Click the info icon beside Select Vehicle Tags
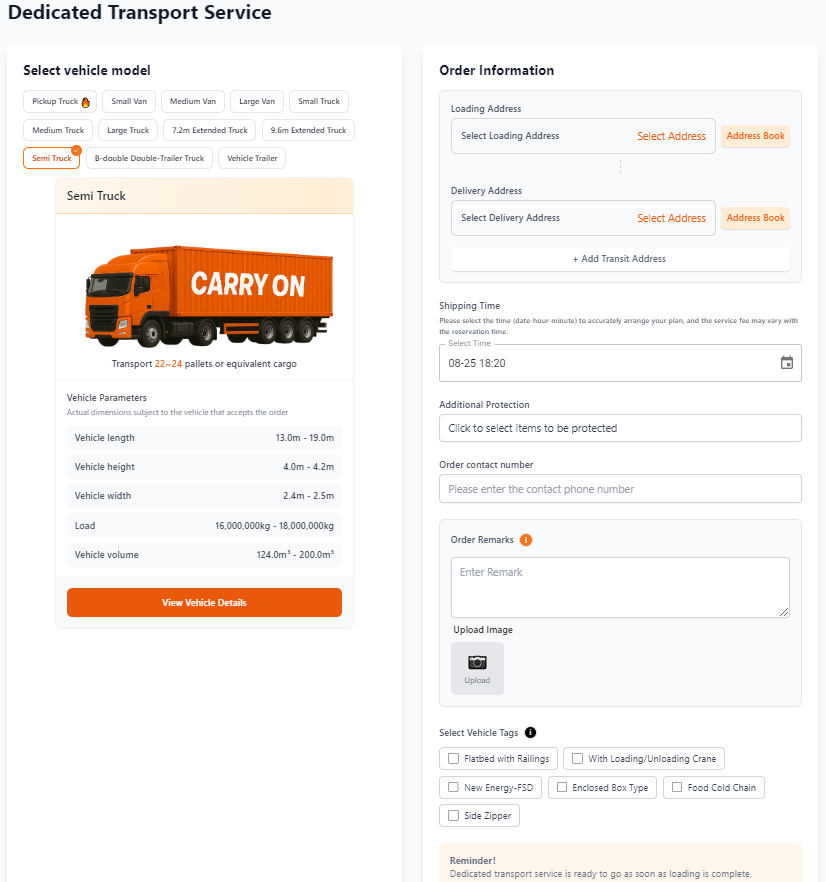Image resolution: width=826 pixels, height=882 pixels. click(x=530, y=733)
